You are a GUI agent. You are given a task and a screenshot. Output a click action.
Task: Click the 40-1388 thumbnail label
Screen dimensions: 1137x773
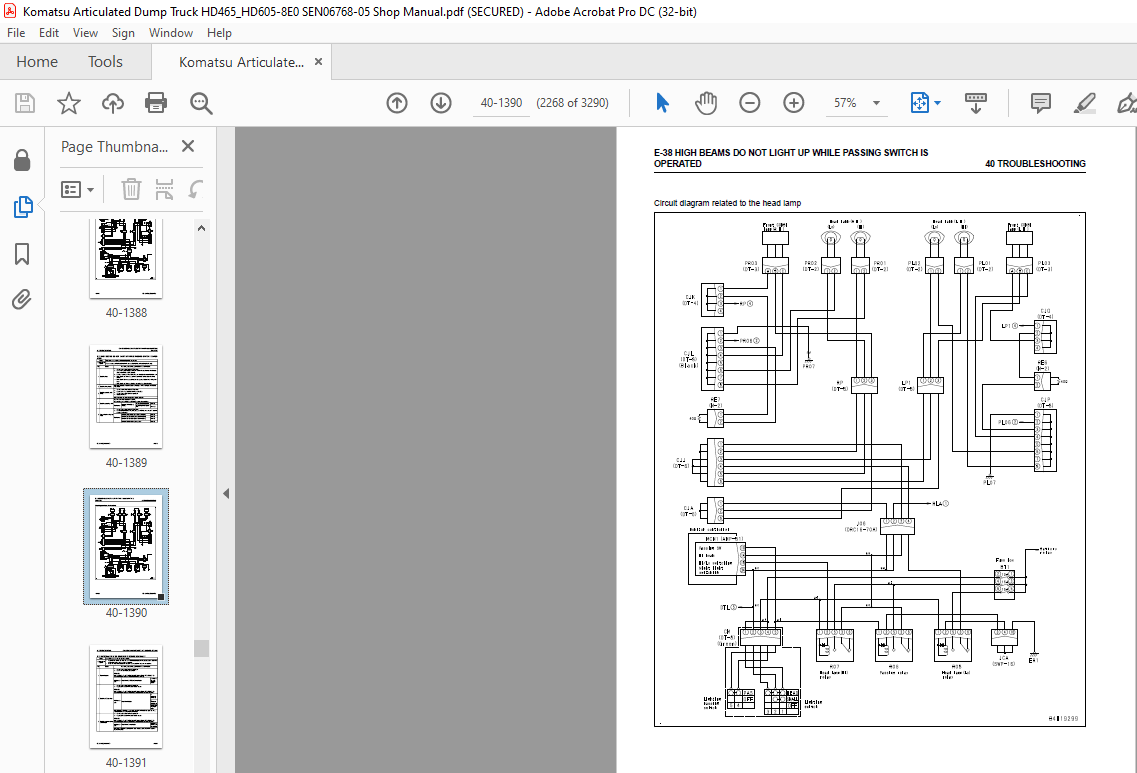pos(126,313)
